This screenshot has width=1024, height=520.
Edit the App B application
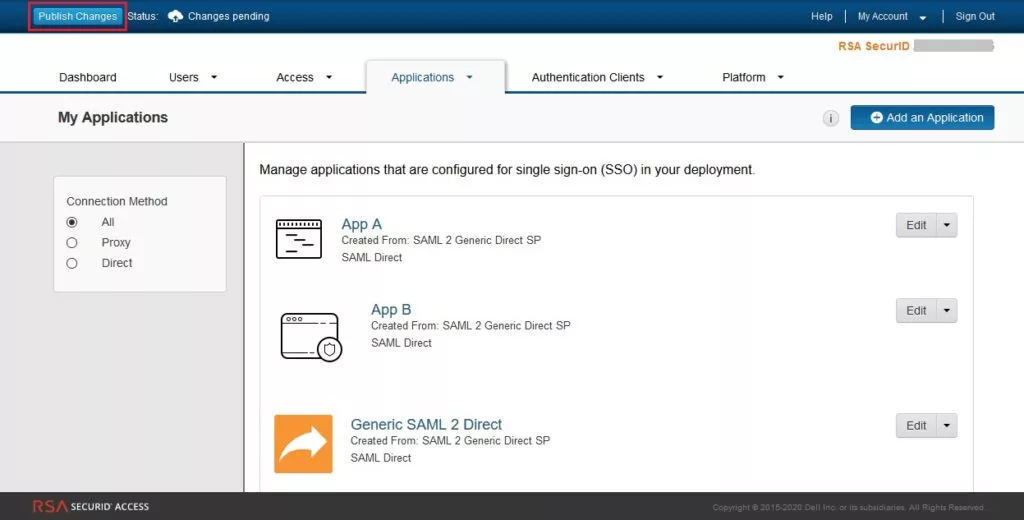coord(916,311)
